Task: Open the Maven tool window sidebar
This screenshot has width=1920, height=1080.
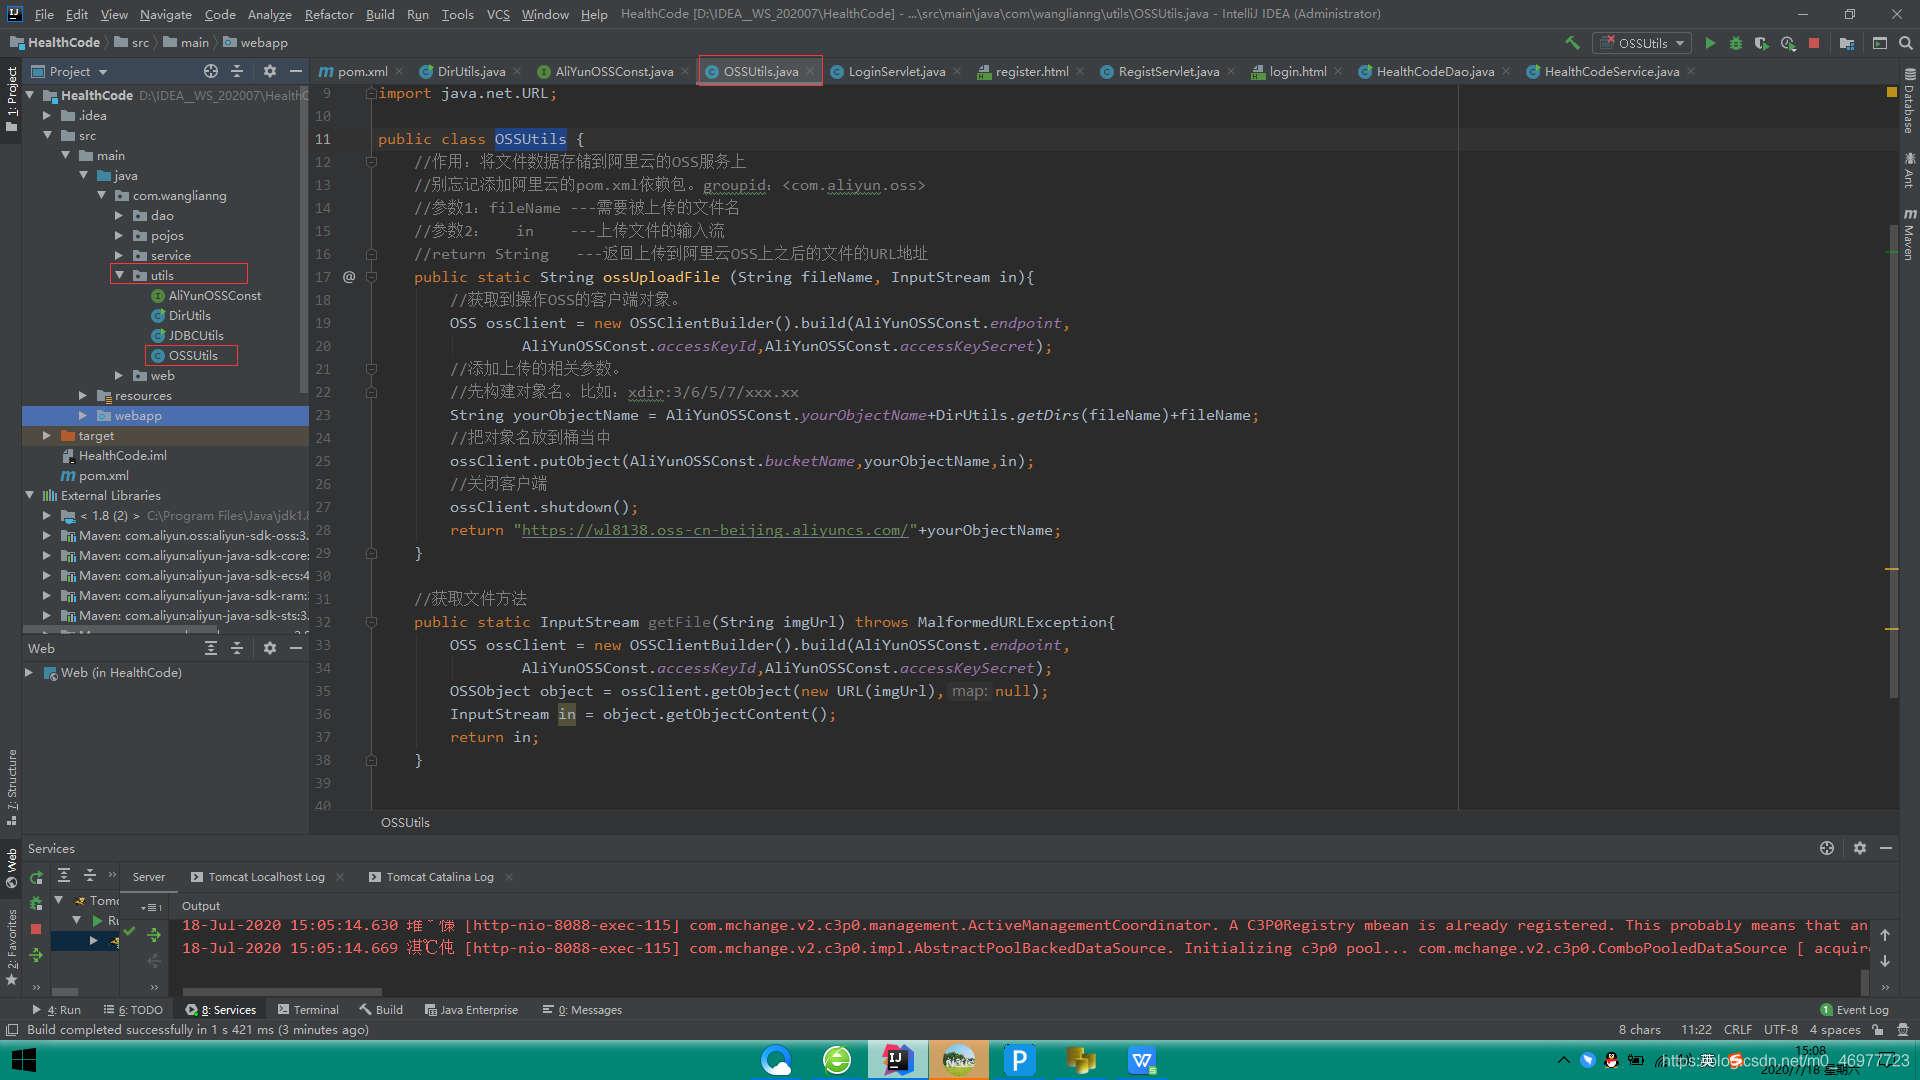Action: click(1909, 235)
